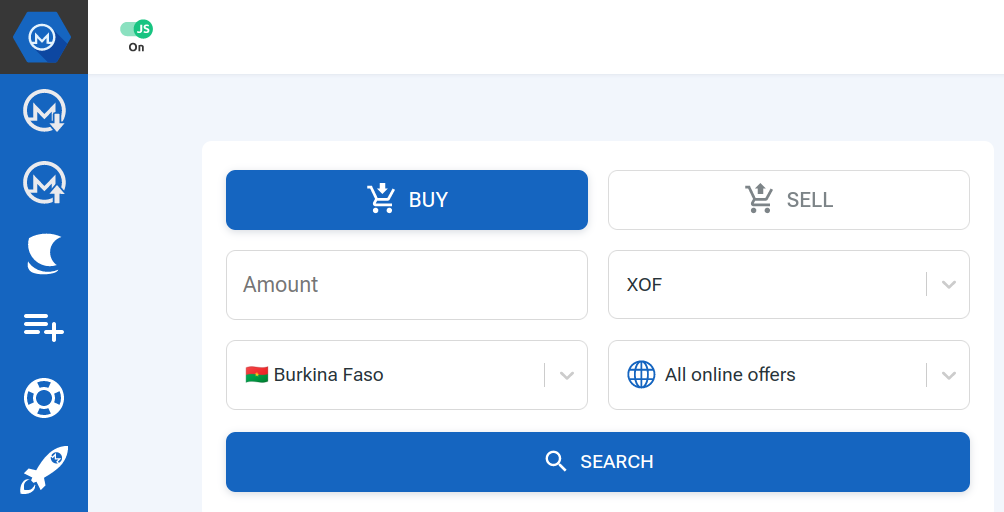The width and height of the screenshot is (1004, 512).
Task: Expand the Burkina Faso country dropdown arrow
Action: tap(567, 376)
